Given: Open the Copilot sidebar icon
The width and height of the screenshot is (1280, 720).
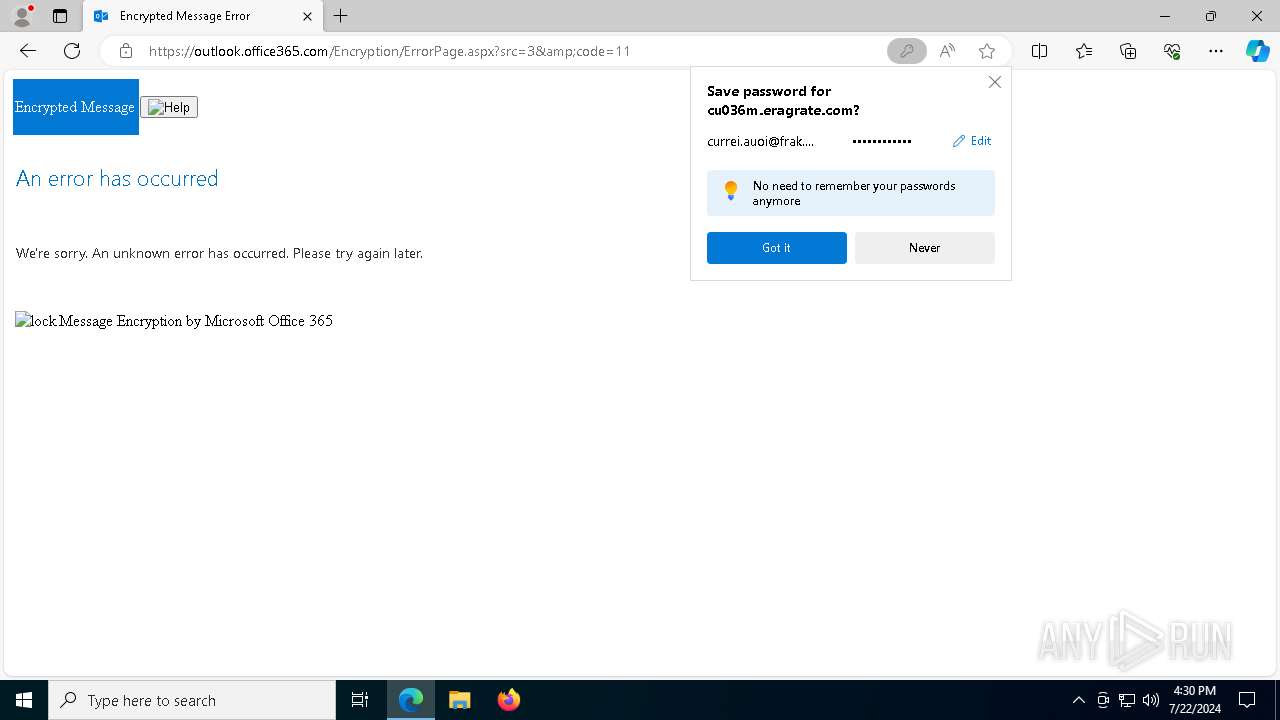Looking at the screenshot, I should coord(1257,51).
